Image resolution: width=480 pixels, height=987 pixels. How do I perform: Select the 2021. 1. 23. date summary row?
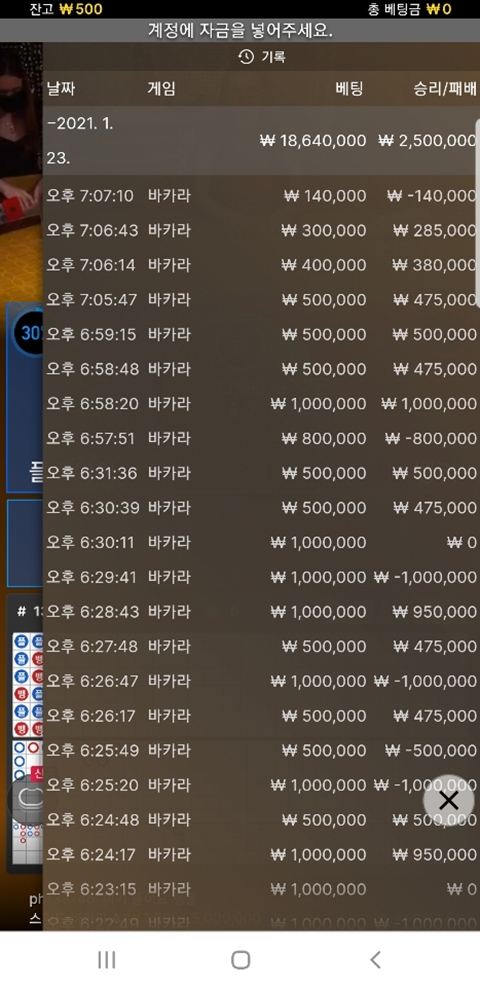[x=261, y=140]
